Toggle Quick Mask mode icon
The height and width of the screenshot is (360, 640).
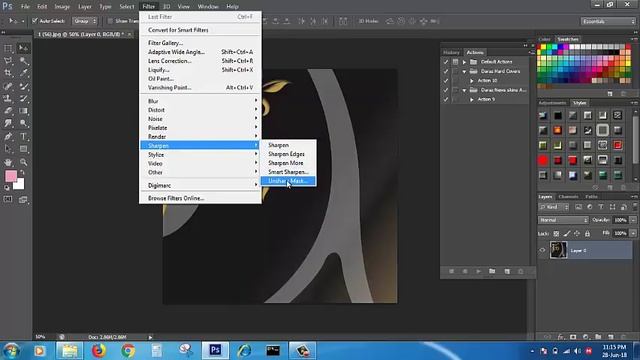8,199
